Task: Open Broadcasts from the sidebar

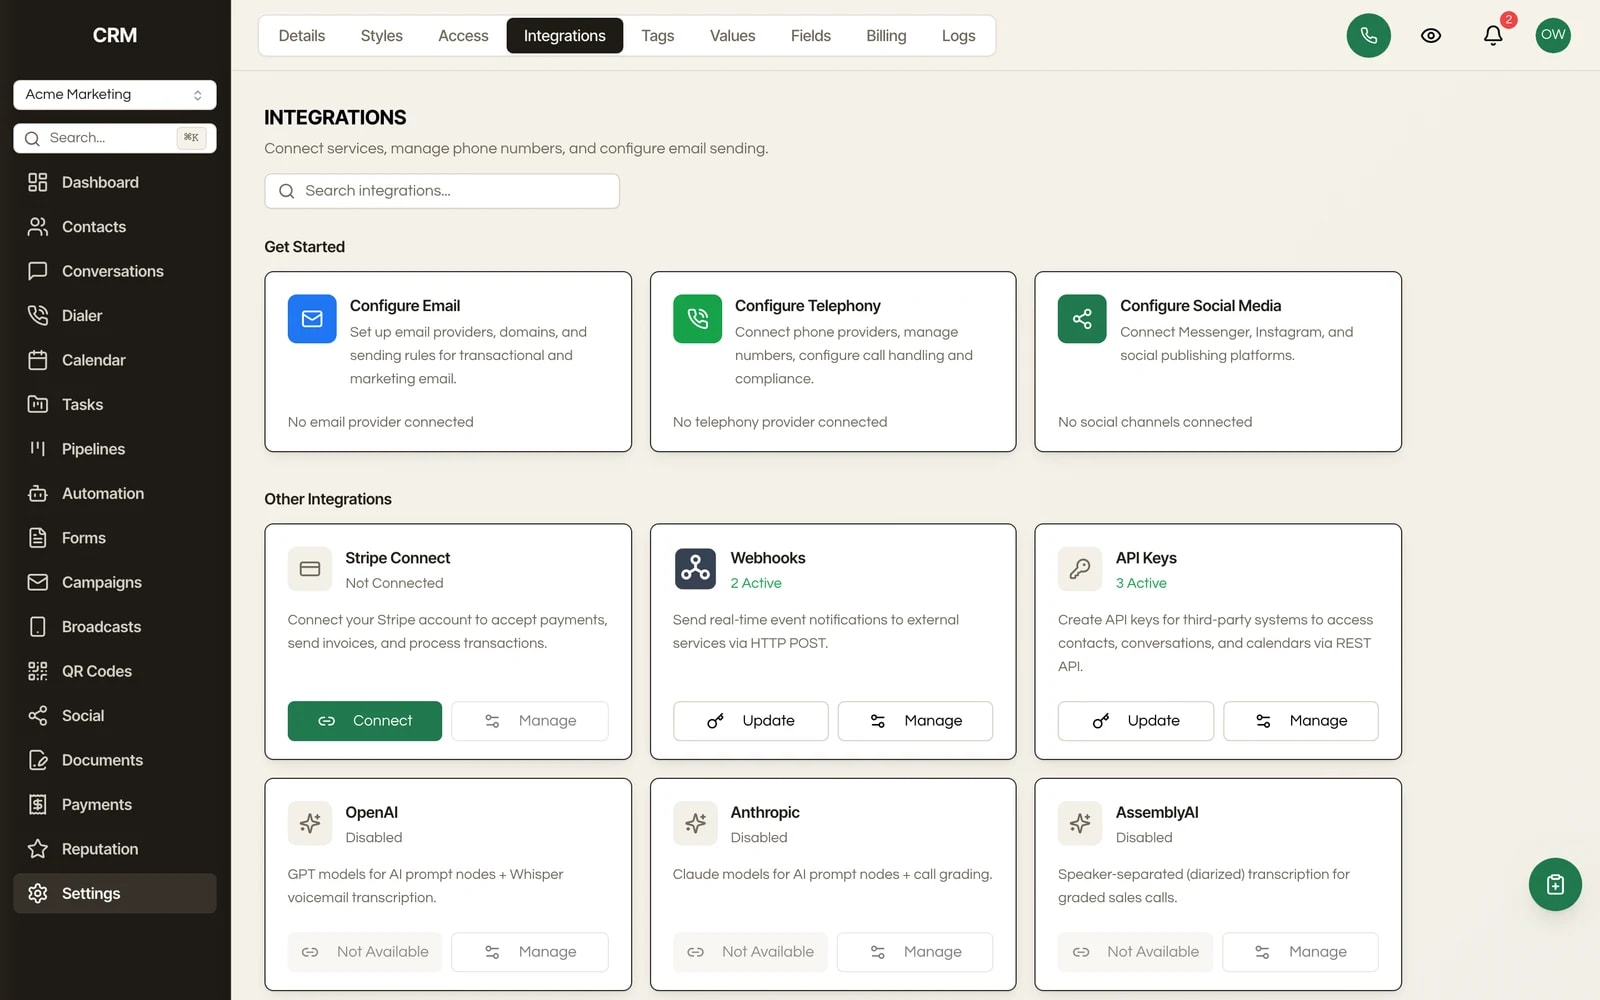Action: point(115,627)
